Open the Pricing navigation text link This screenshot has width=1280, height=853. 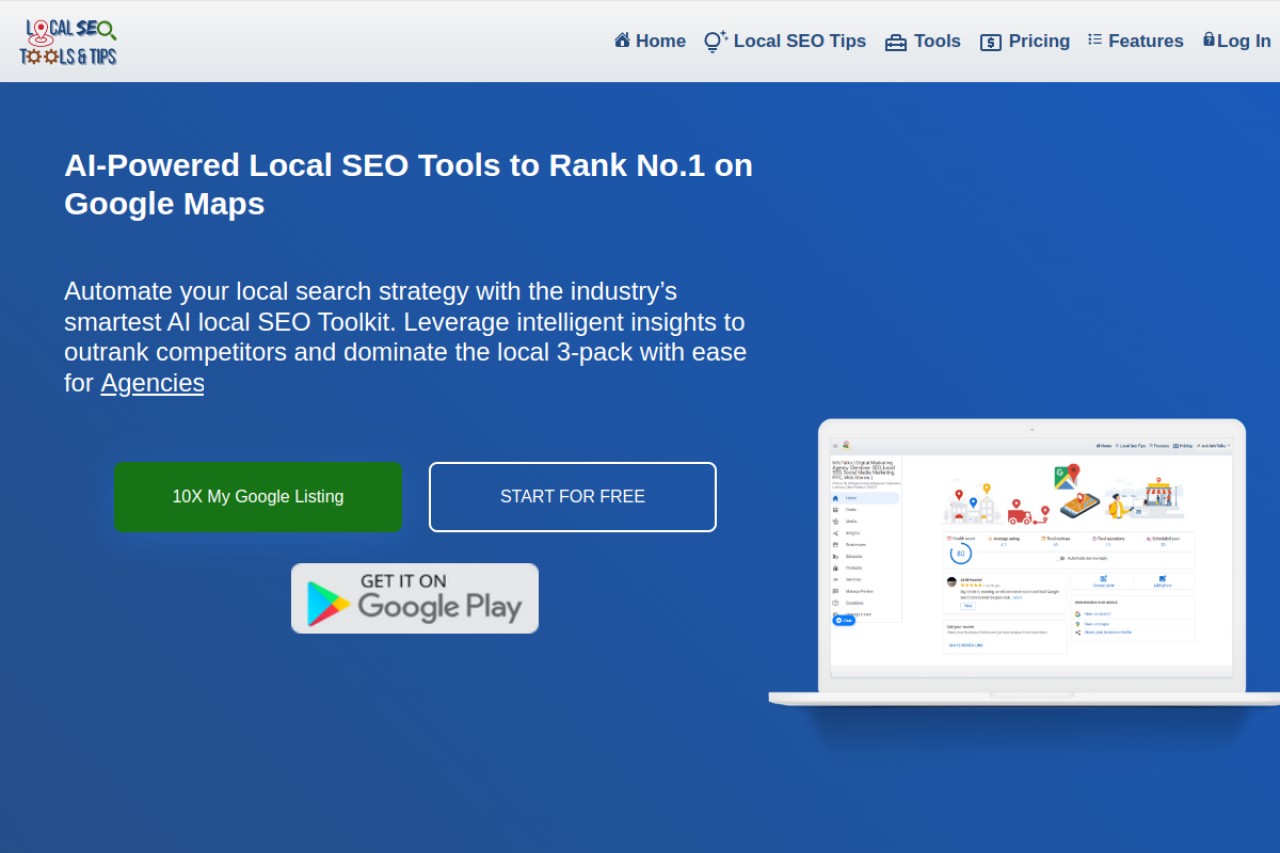tap(1039, 41)
